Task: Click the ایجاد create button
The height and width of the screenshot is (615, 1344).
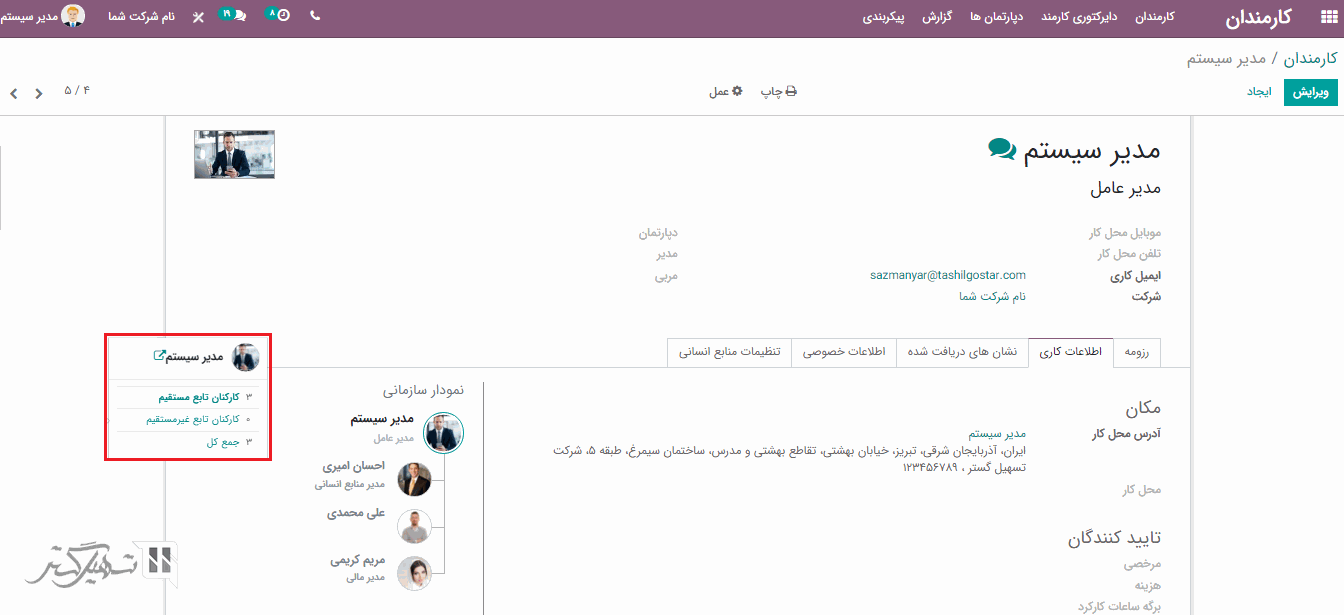Action: (x=1258, y=92)
